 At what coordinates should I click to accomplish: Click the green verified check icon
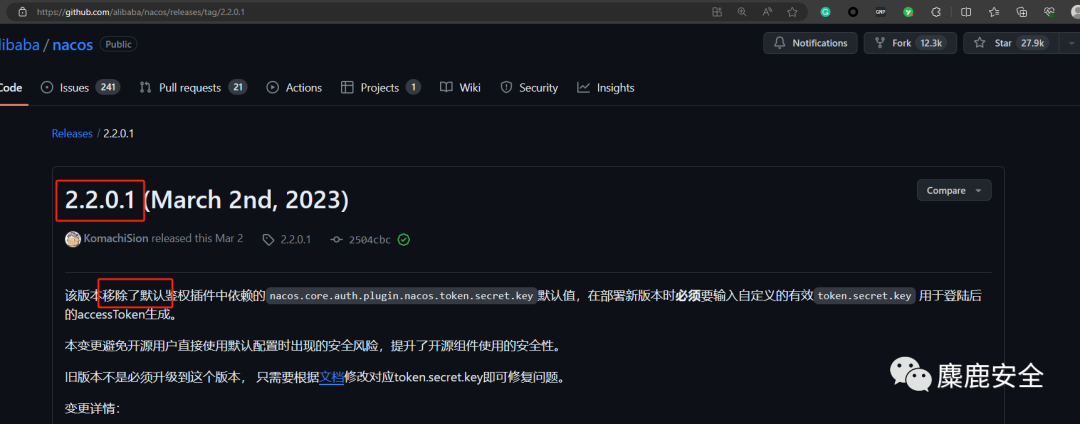404,240
